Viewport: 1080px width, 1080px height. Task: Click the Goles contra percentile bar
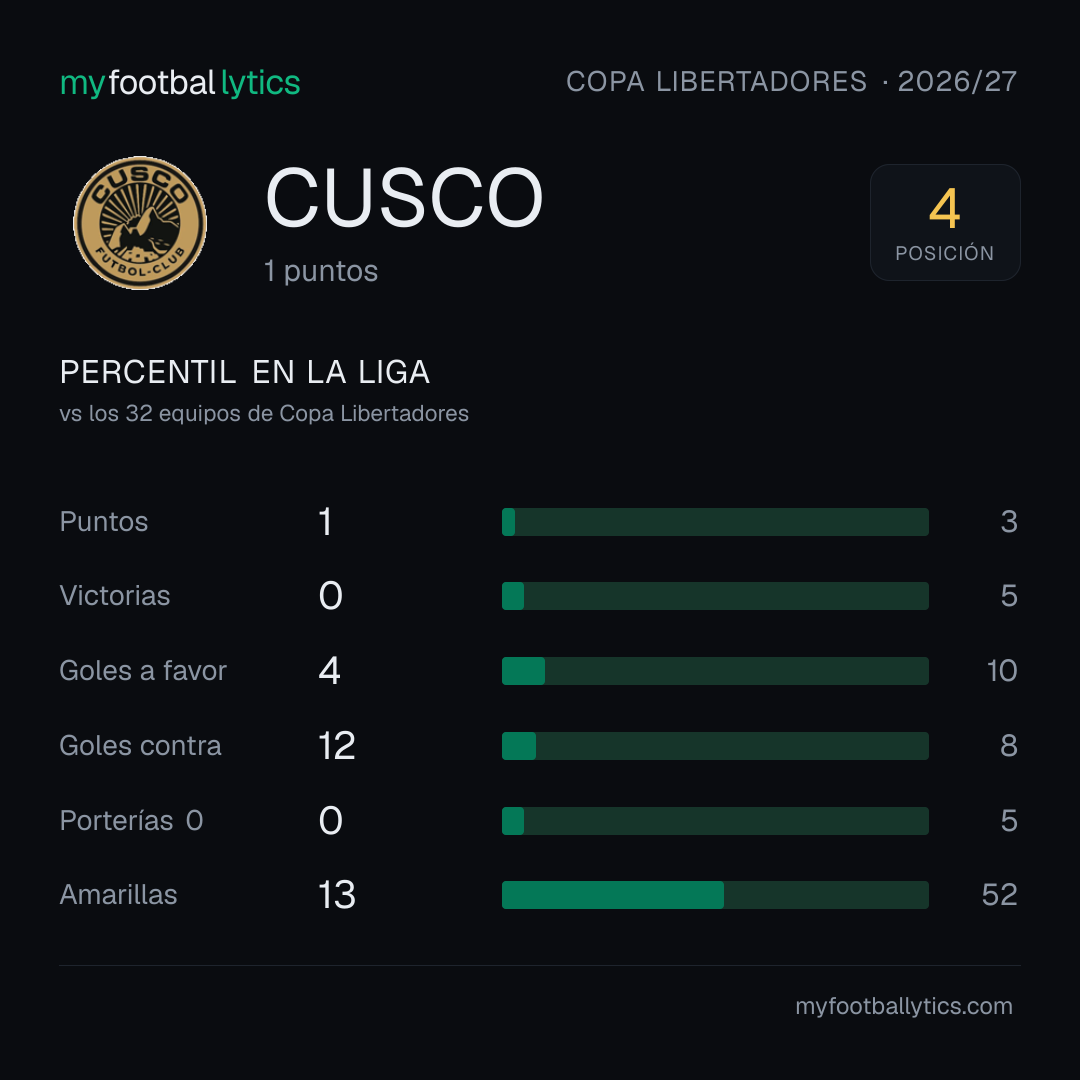715,746
